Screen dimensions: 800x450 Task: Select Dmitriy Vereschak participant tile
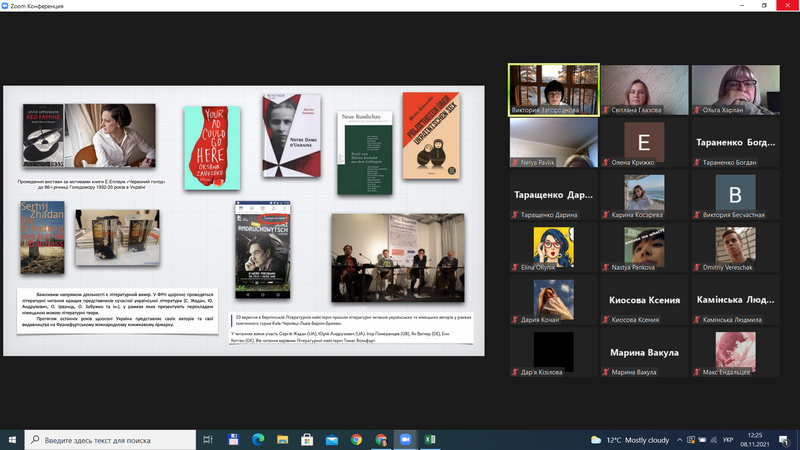click(736, 247)
